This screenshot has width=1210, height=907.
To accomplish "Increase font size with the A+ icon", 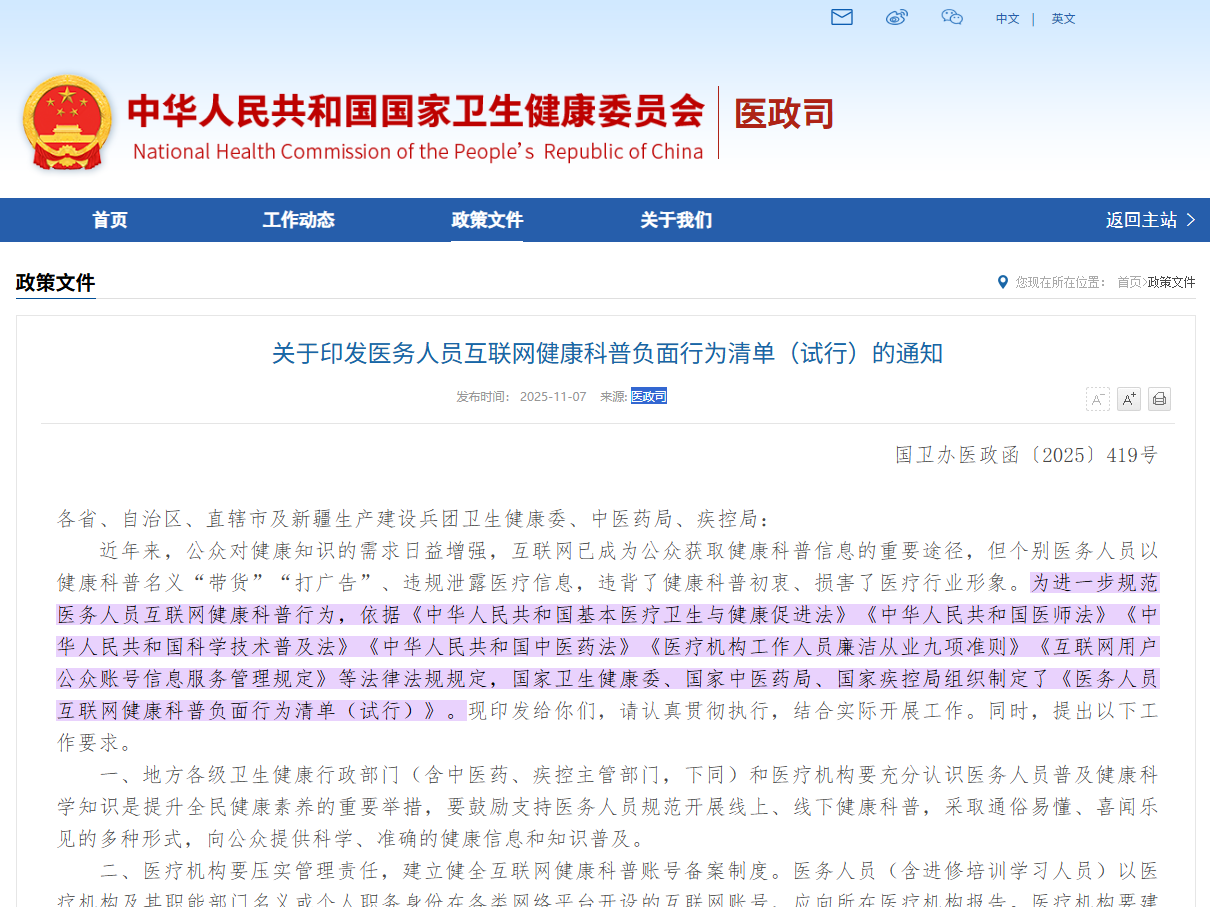I will pos(1128,398).
